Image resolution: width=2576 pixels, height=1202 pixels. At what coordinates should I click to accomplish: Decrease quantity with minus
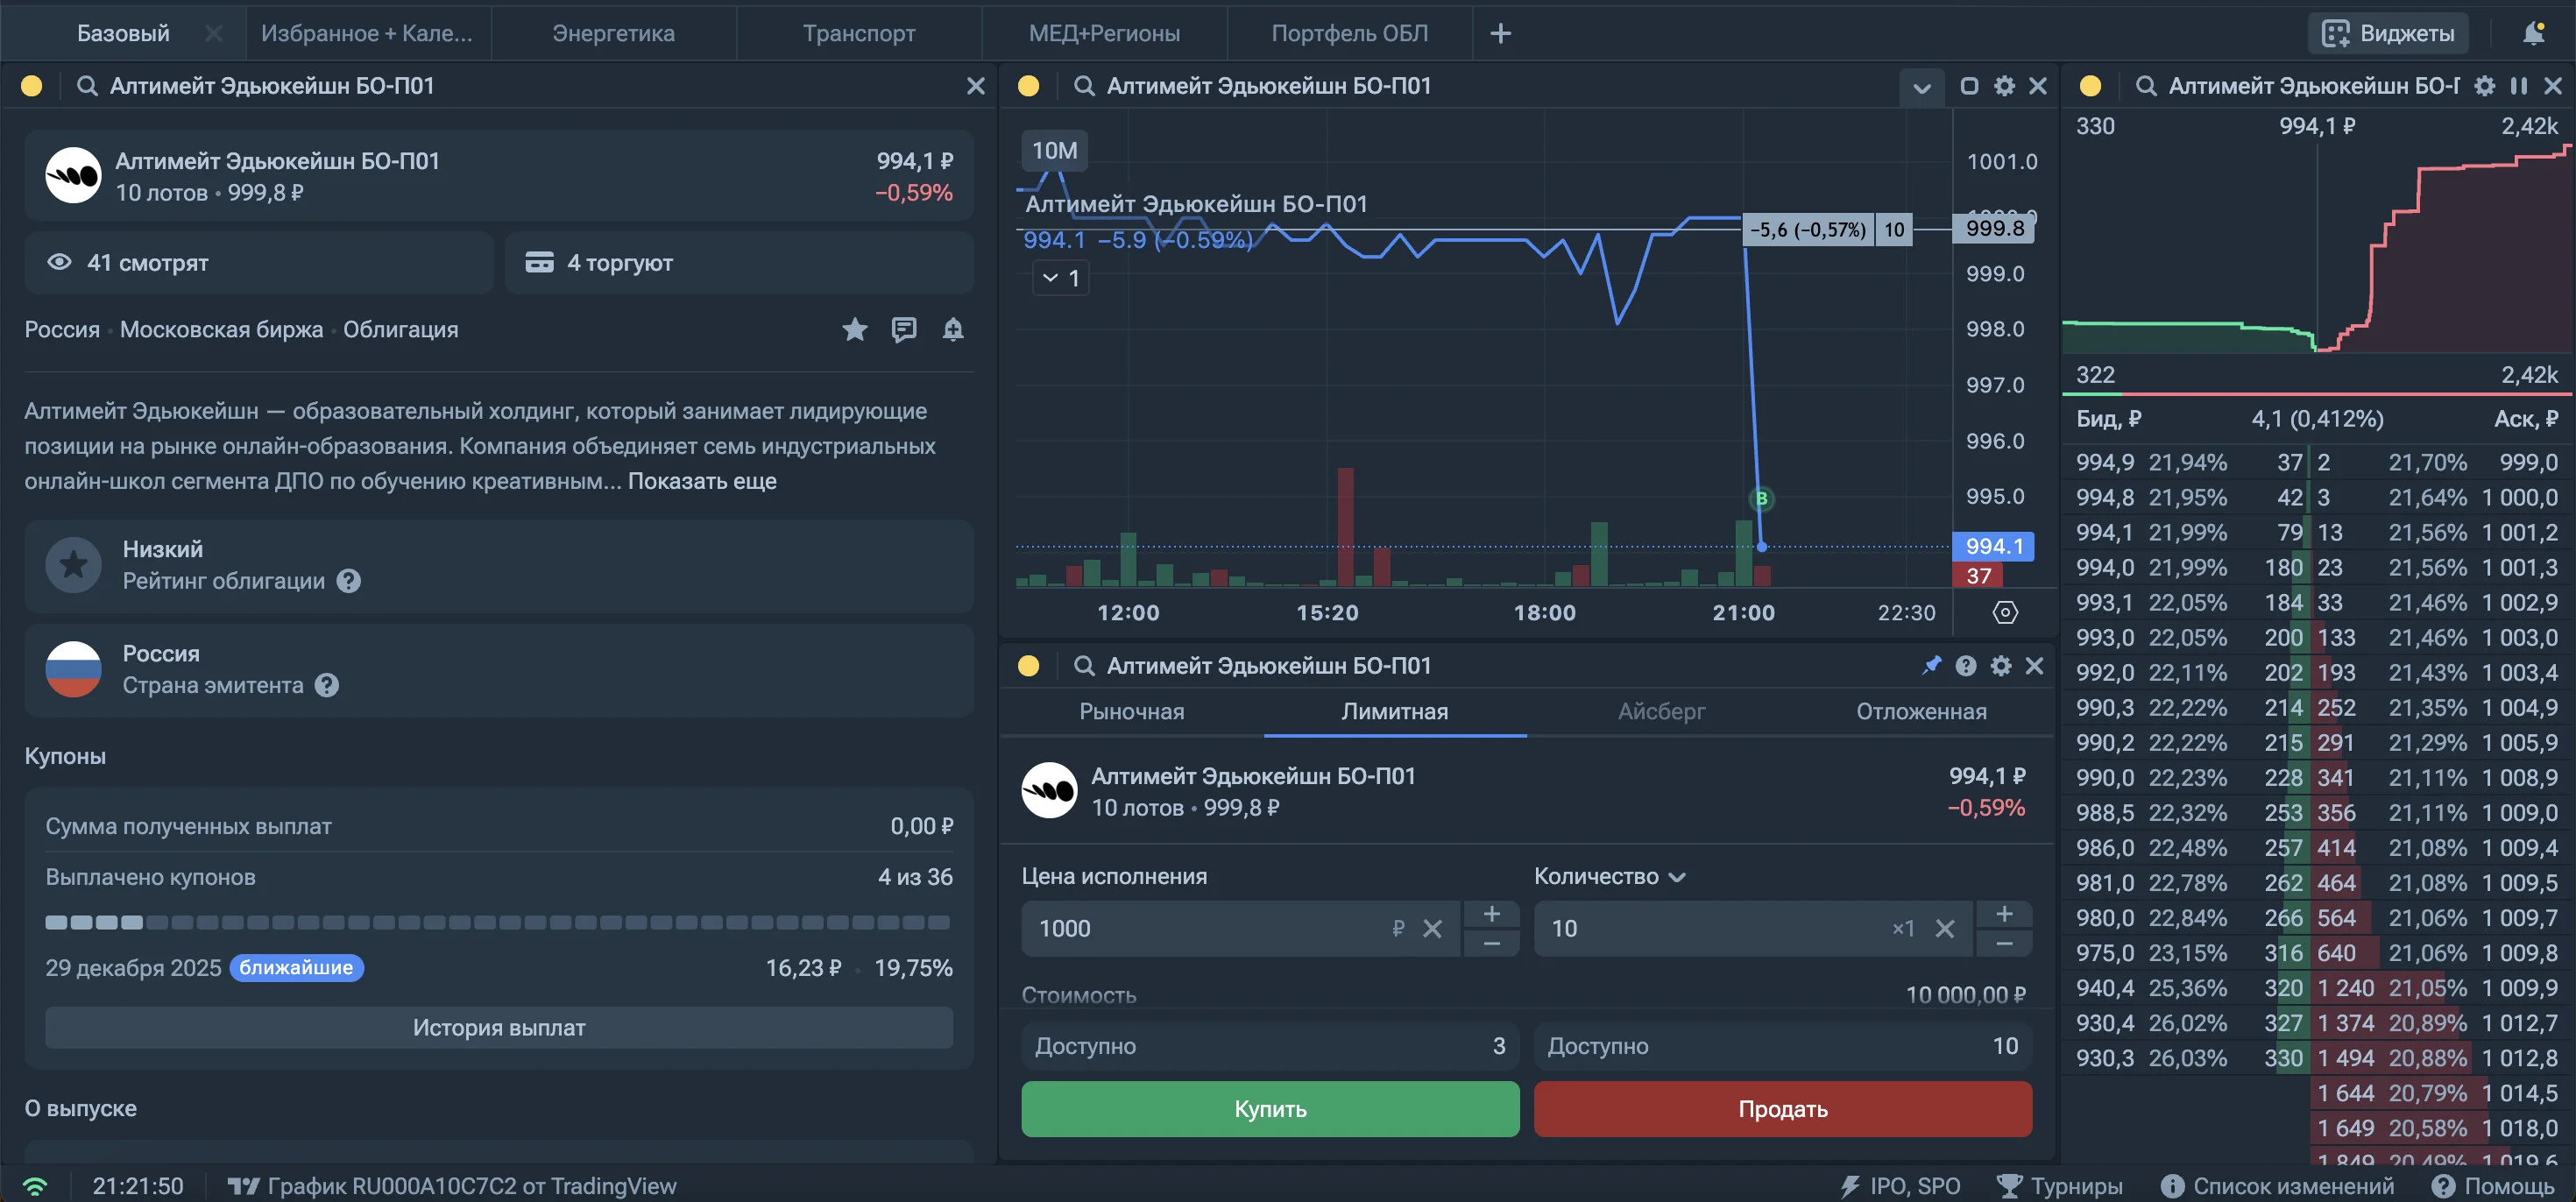pyautogui.click(x=2004, y=943)
